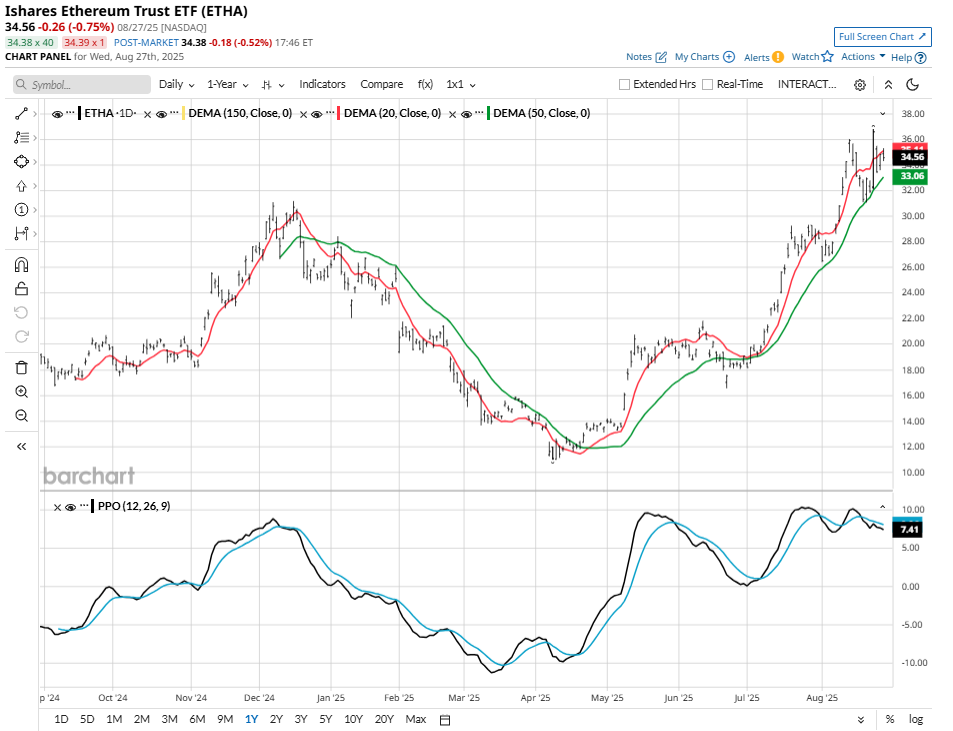The height and width of the screenshot is (731, 953).
Task: Expand the trend line tool options arrow
Action: point(35,114)
